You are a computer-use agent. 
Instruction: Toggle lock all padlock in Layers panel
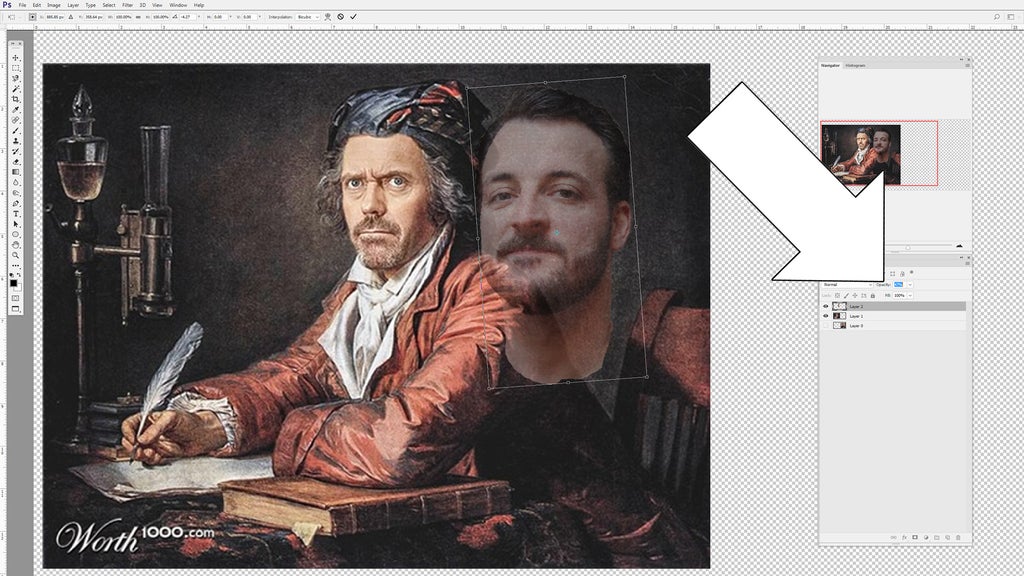tap(872, 296)
